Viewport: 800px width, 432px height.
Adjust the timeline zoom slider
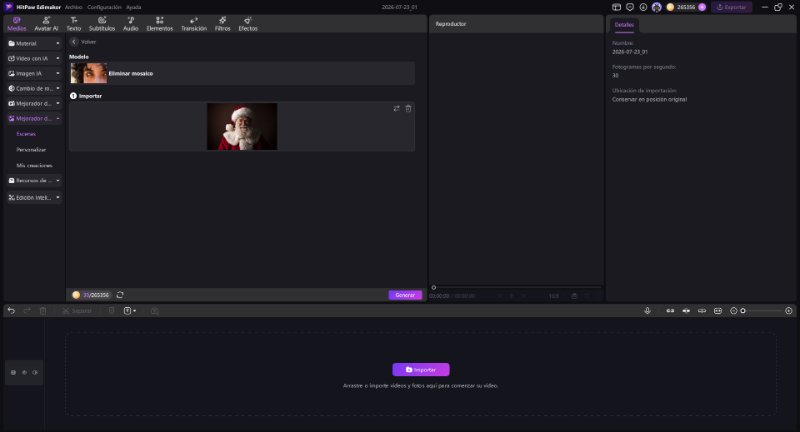pyautogui.click(x=761, y=311)
